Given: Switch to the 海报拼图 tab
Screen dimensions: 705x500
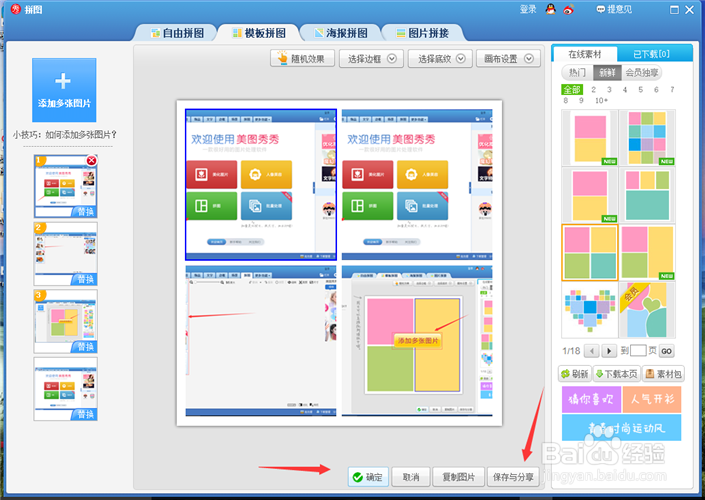Looking at the screenshot, I should pos(341,33).
